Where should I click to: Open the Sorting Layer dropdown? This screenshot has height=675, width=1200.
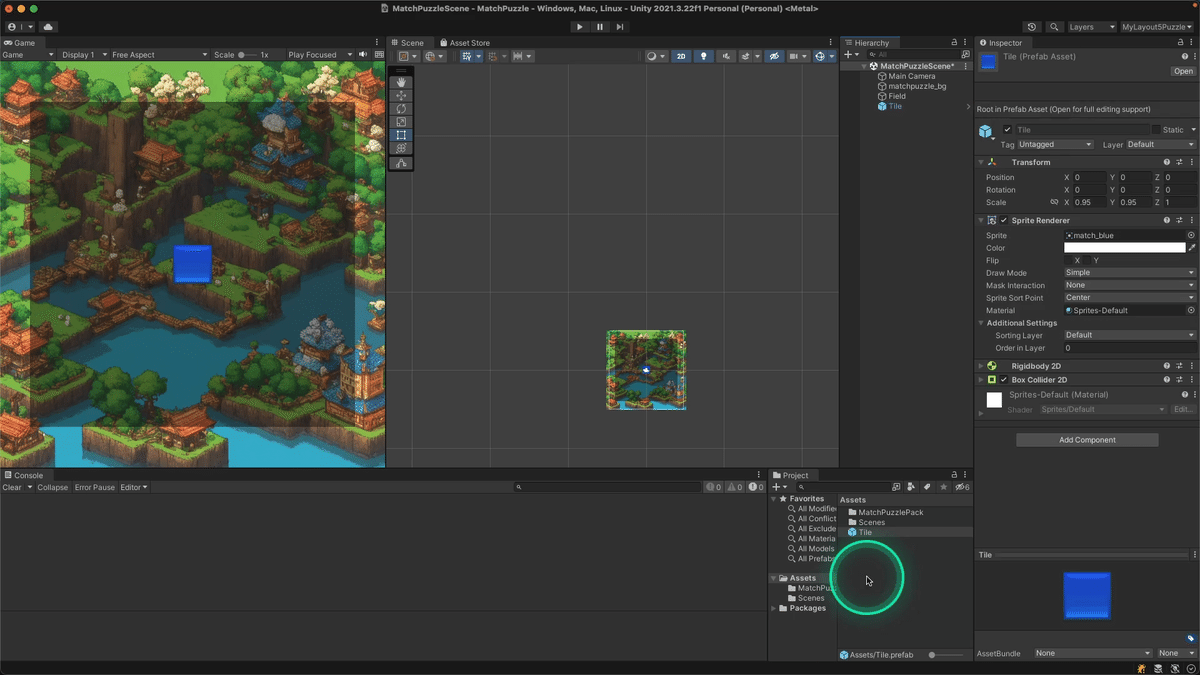pyautogui.click(x=1130, y=335)
